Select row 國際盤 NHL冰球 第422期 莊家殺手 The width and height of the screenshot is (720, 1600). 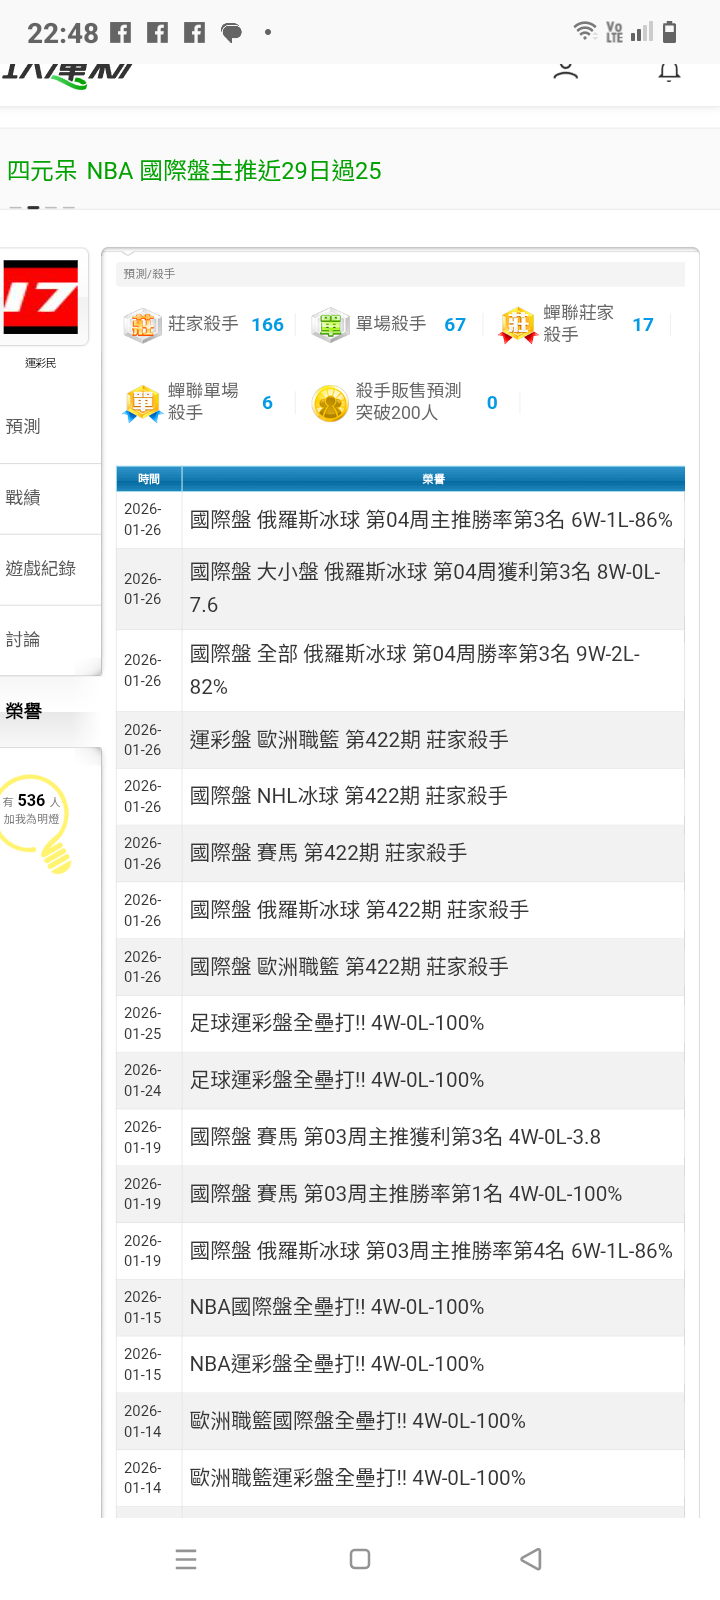click(x=400, y=797)
